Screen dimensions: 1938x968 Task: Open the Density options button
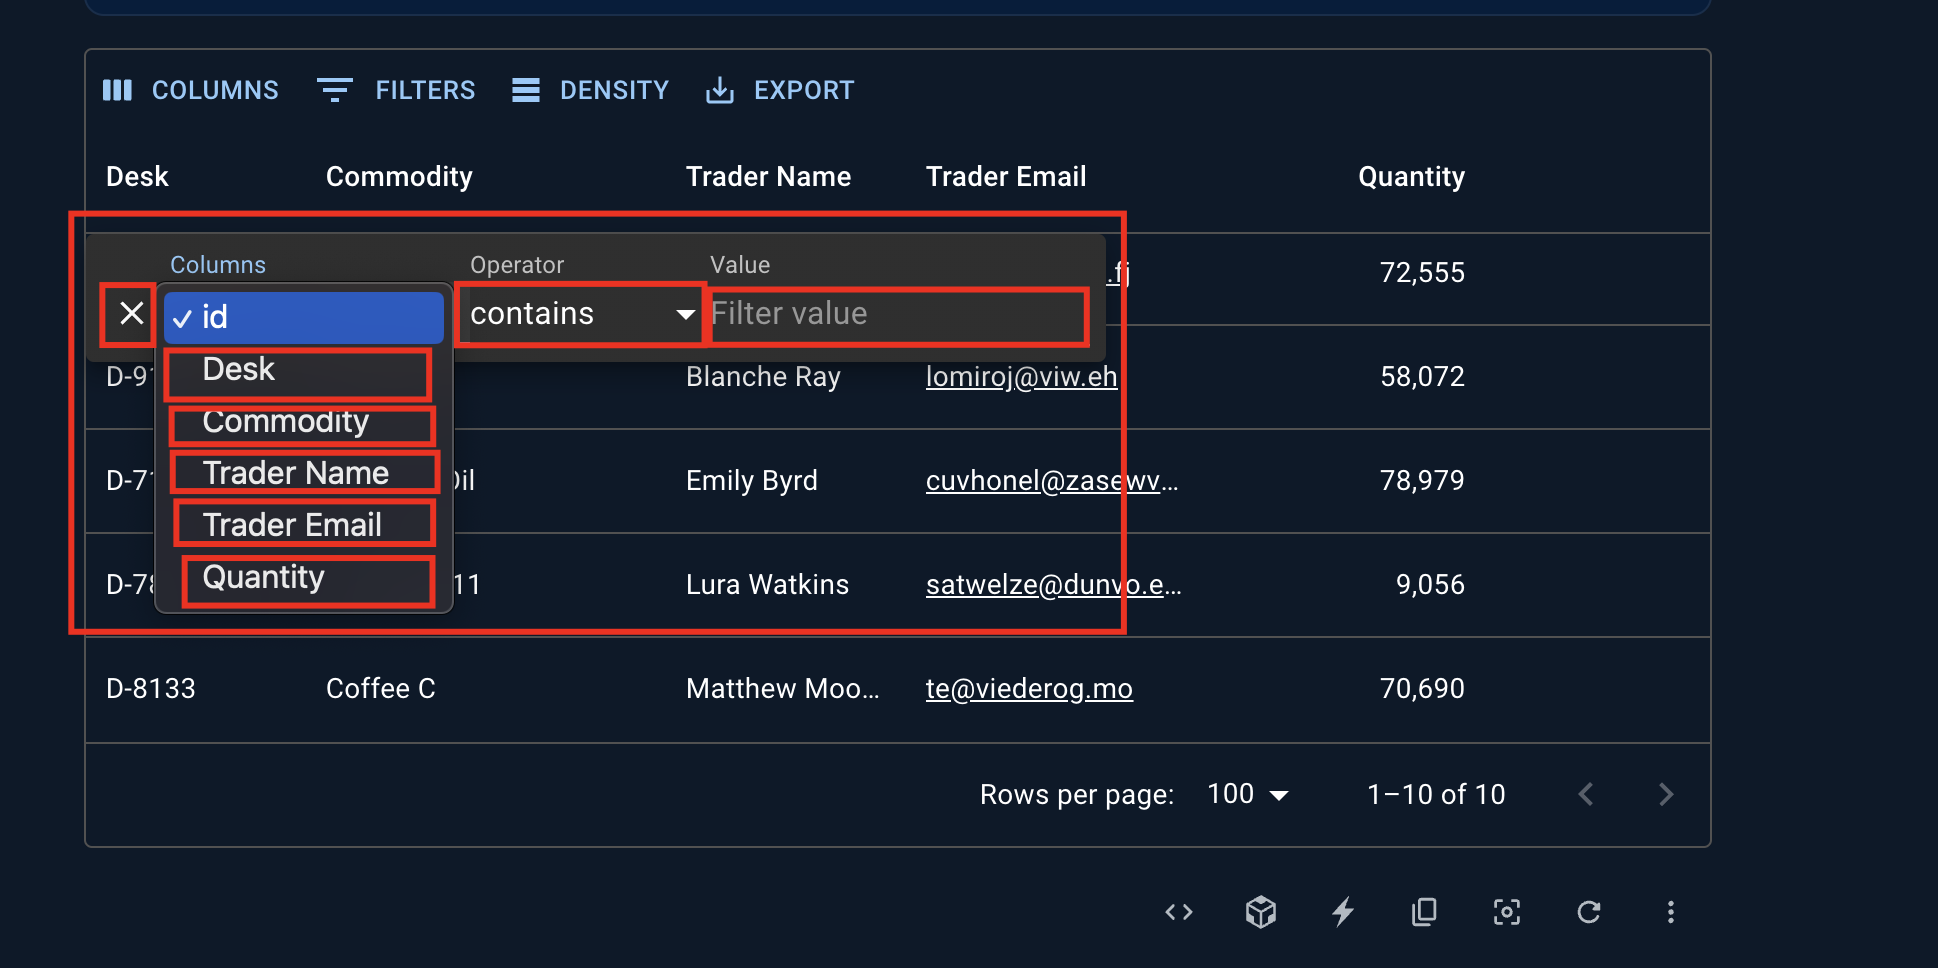tap(590, 90)
